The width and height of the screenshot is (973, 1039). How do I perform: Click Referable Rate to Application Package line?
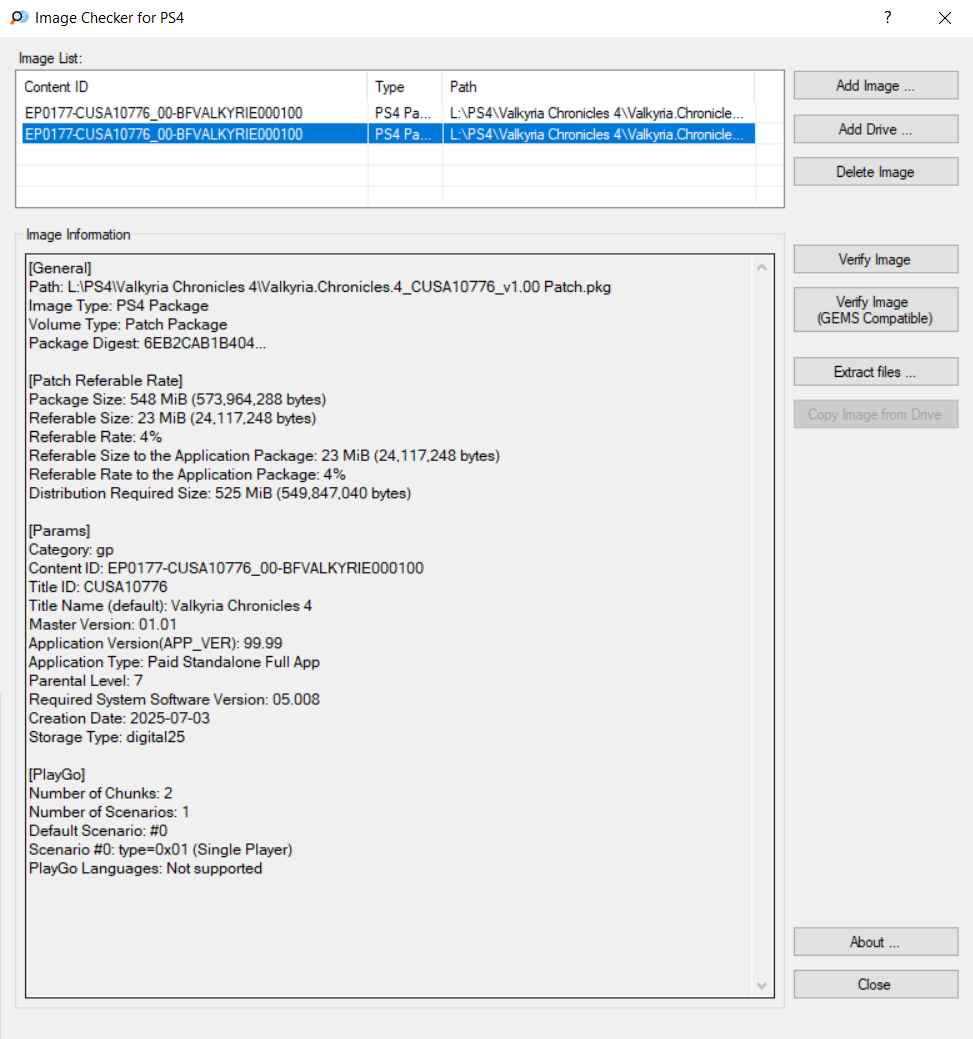pyautogui.click(x=187, y=474)
